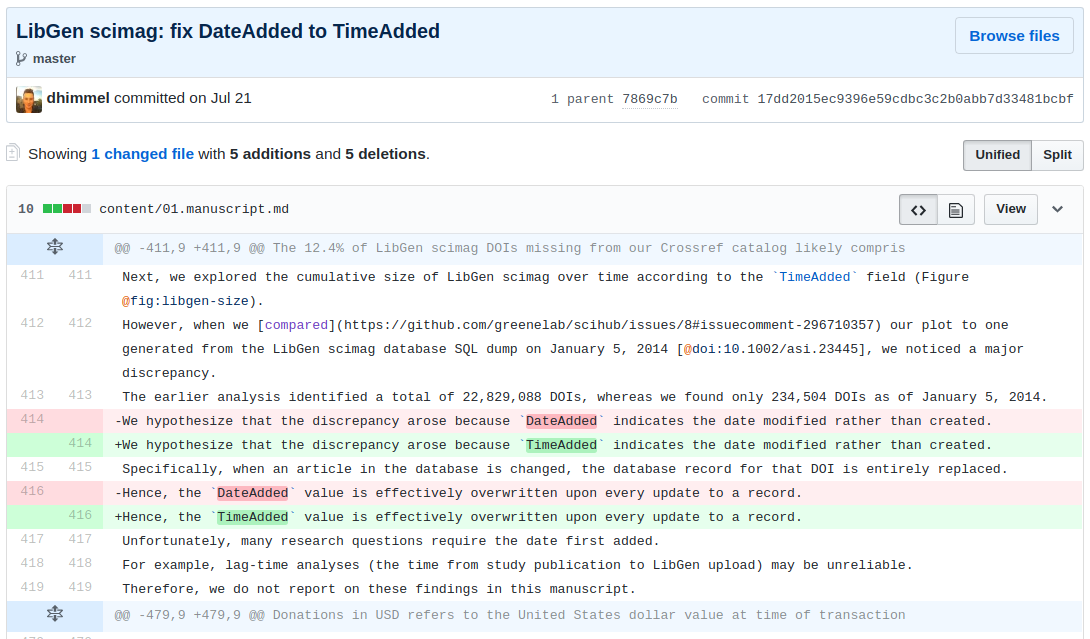Image resolution: width=1090 pixels, height=639 pixels.
Task: Expand hidden lines above line 411
Action: (55, 247)
